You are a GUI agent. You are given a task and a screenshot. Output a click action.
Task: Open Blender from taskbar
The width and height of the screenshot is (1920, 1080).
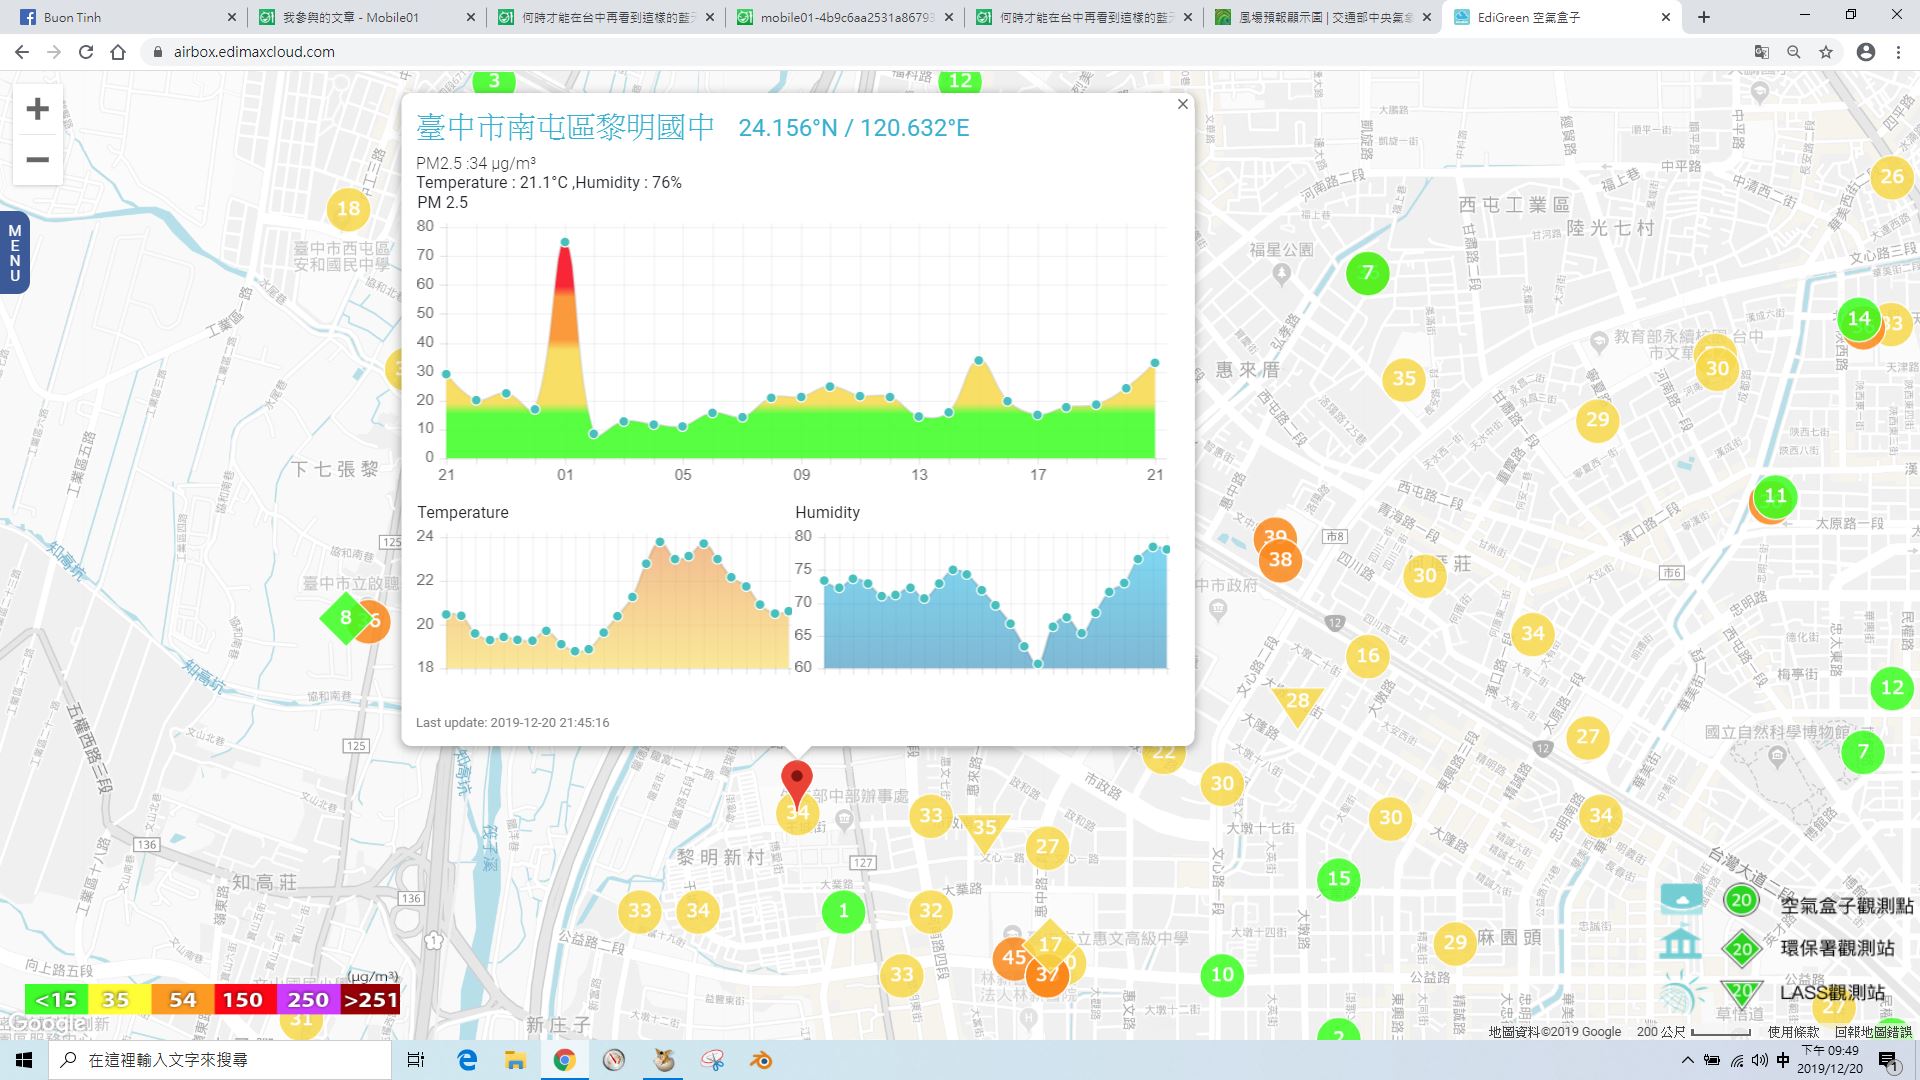point(762,1060)
